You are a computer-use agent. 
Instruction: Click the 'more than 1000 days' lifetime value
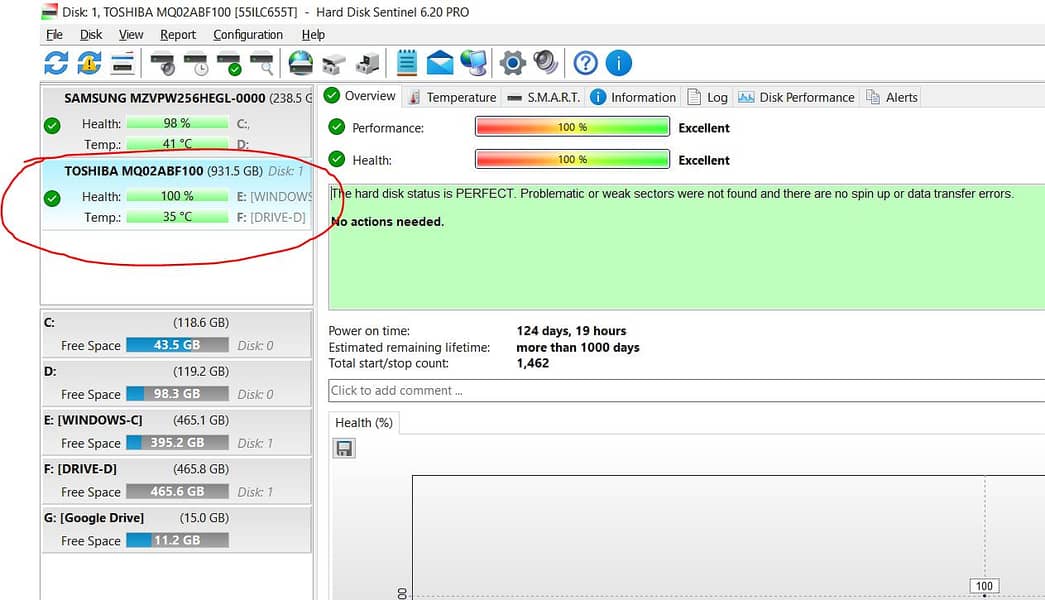pyautogui.click(x=578, y=347)
